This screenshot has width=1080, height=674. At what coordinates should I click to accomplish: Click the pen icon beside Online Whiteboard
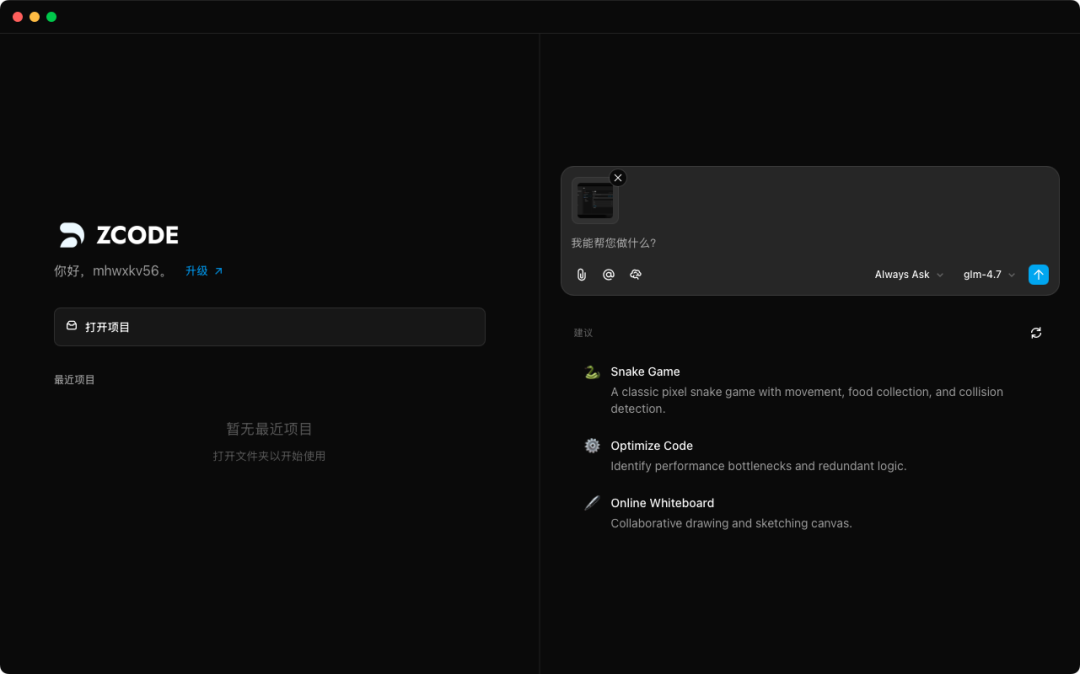coord(592,503)
